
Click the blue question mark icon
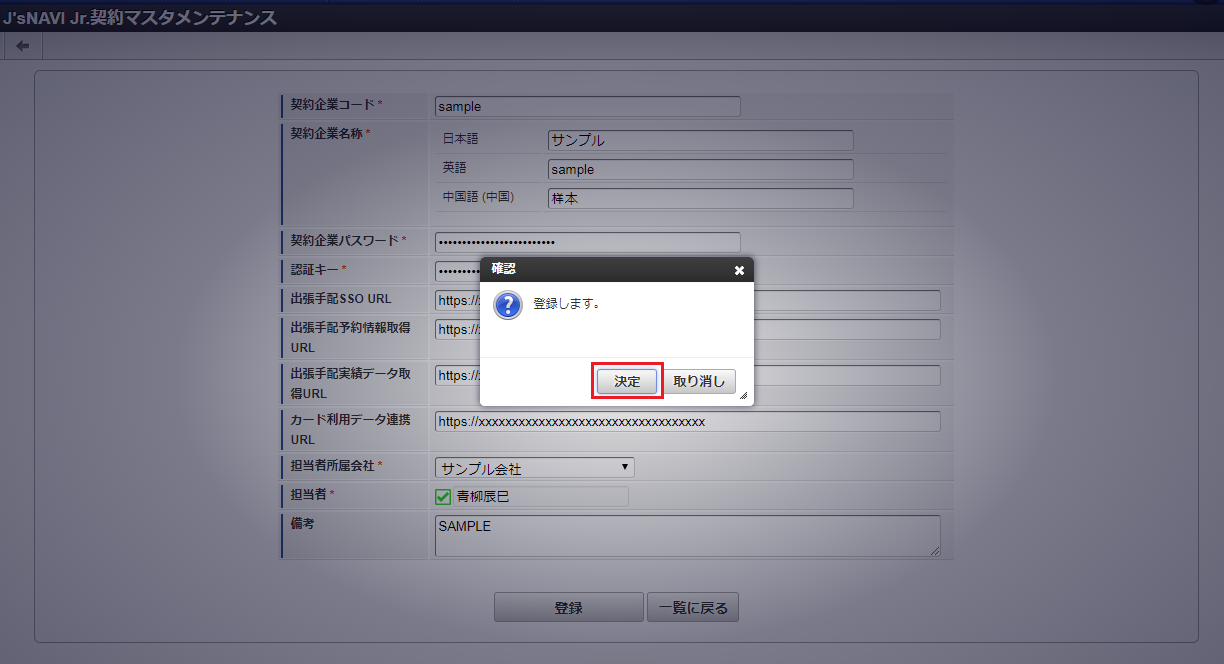[508, 305]
